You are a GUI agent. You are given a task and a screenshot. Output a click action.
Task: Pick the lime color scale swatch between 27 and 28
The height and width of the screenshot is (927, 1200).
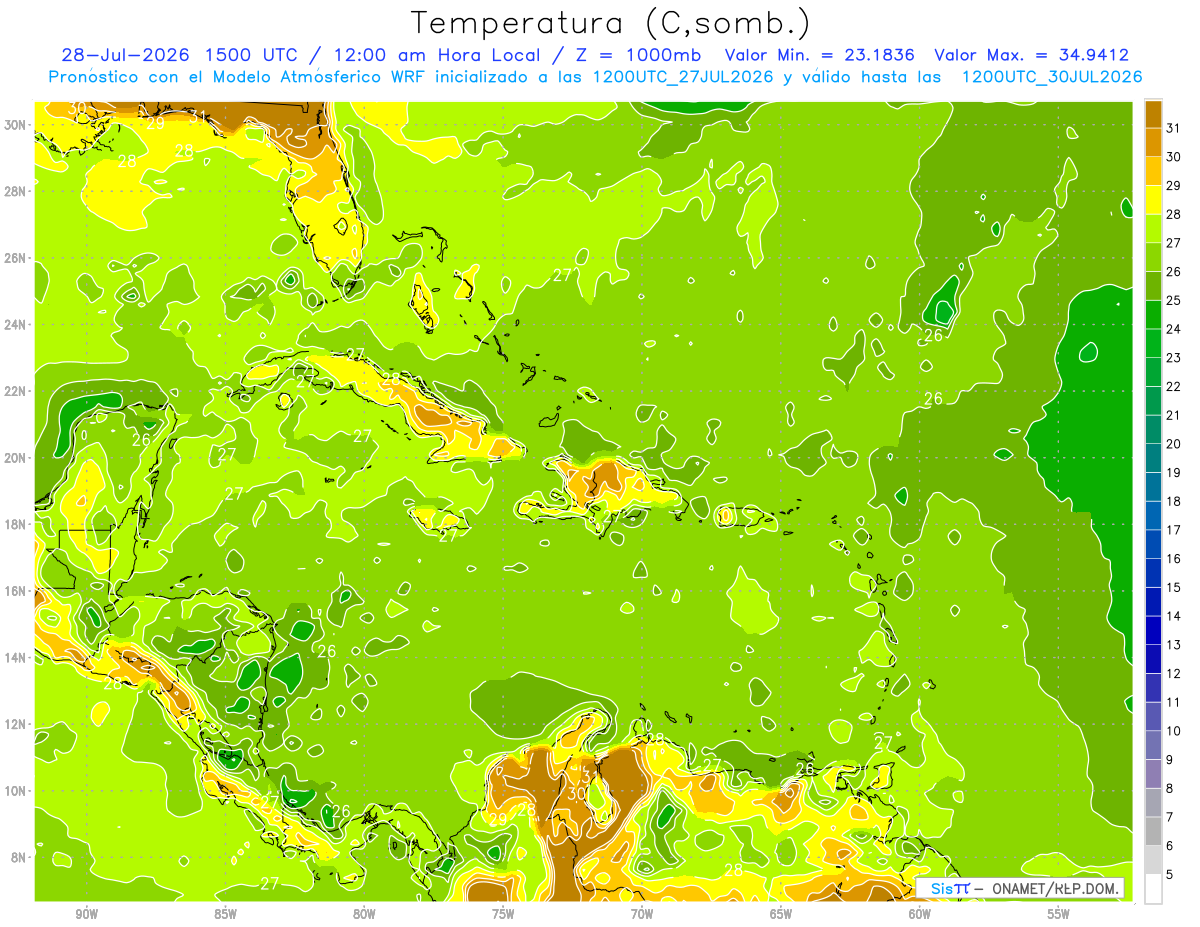(x=1153, y=229)
